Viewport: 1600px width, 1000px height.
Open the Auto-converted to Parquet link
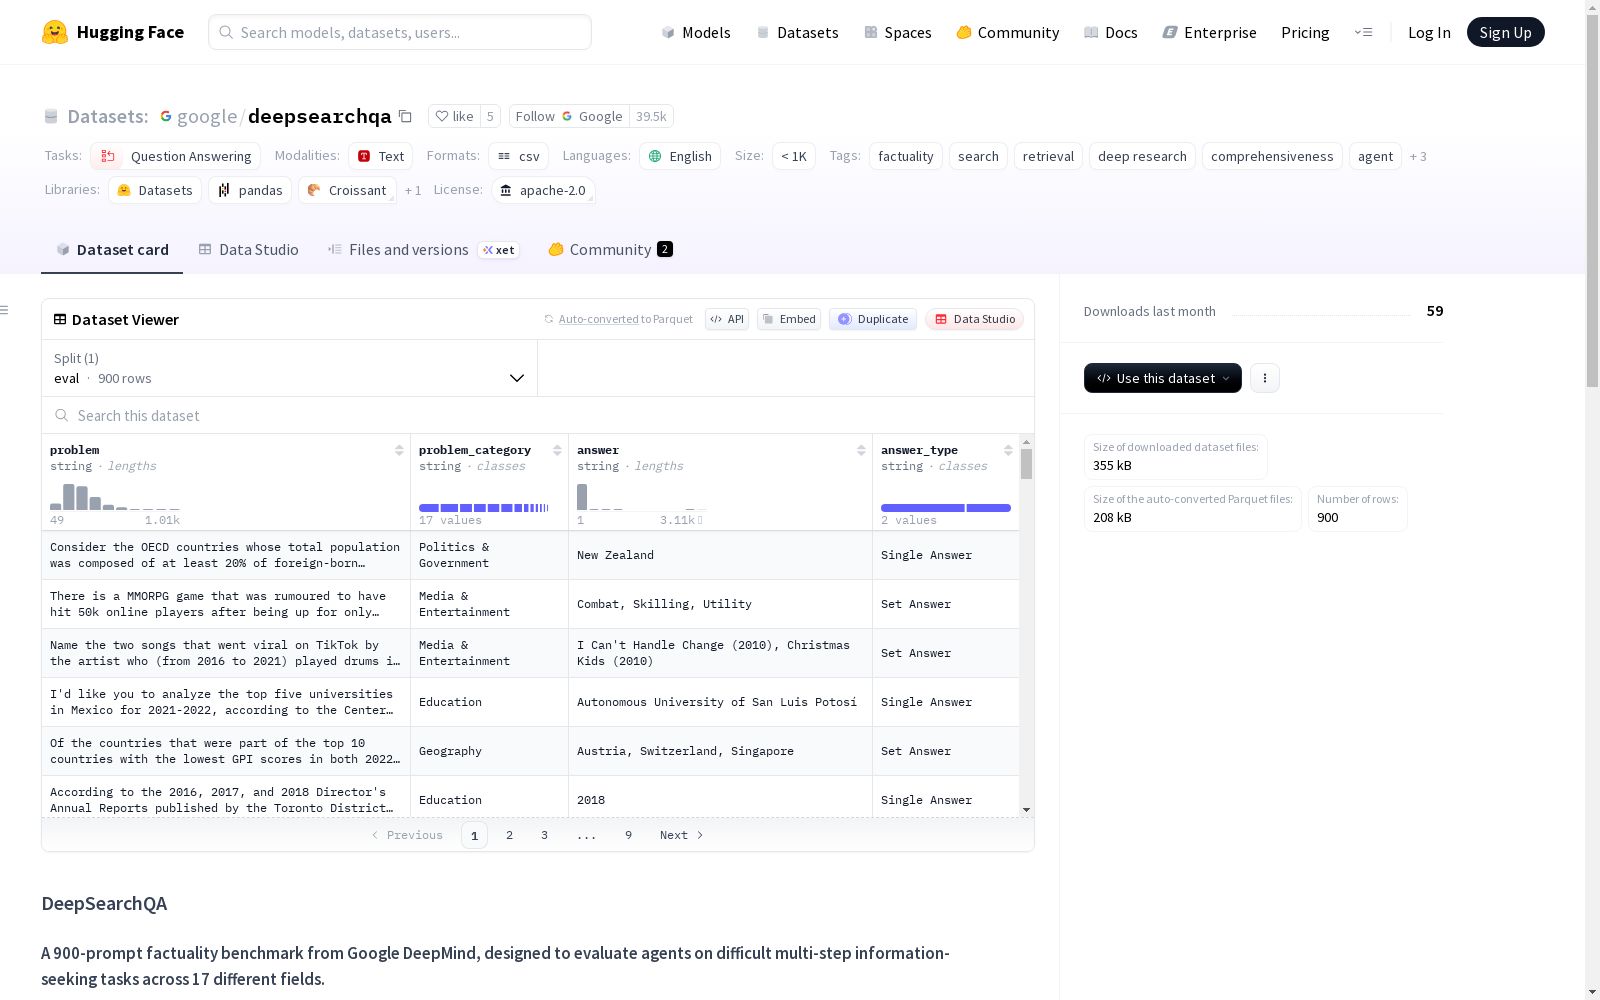coord(618,319)
